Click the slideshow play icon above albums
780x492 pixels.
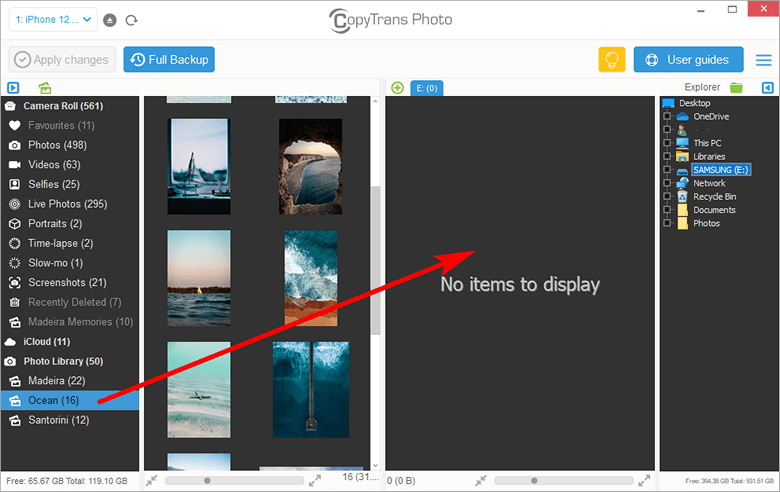coord(13,88)
